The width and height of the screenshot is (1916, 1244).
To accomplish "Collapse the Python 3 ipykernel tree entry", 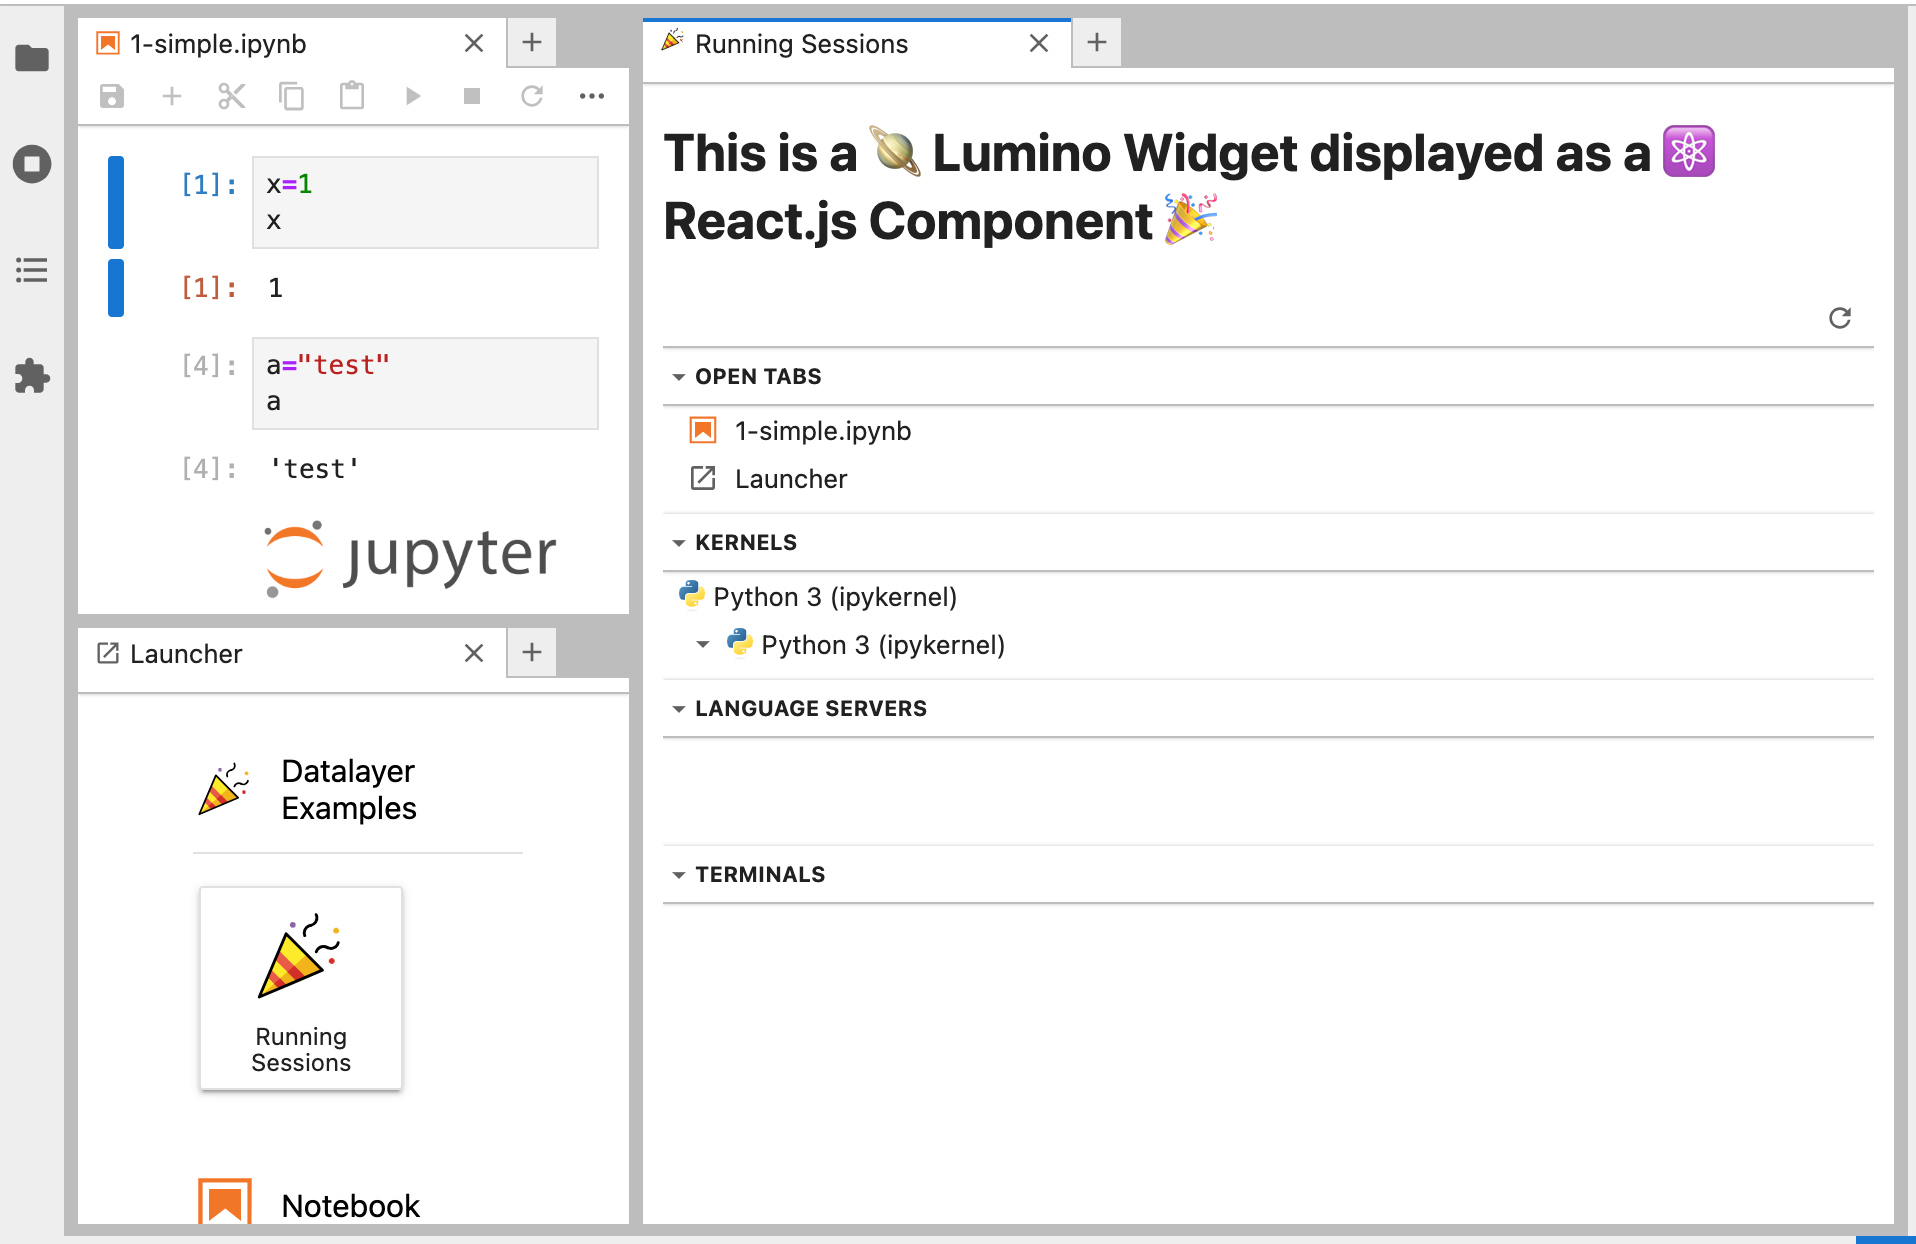I will (705, 645).
